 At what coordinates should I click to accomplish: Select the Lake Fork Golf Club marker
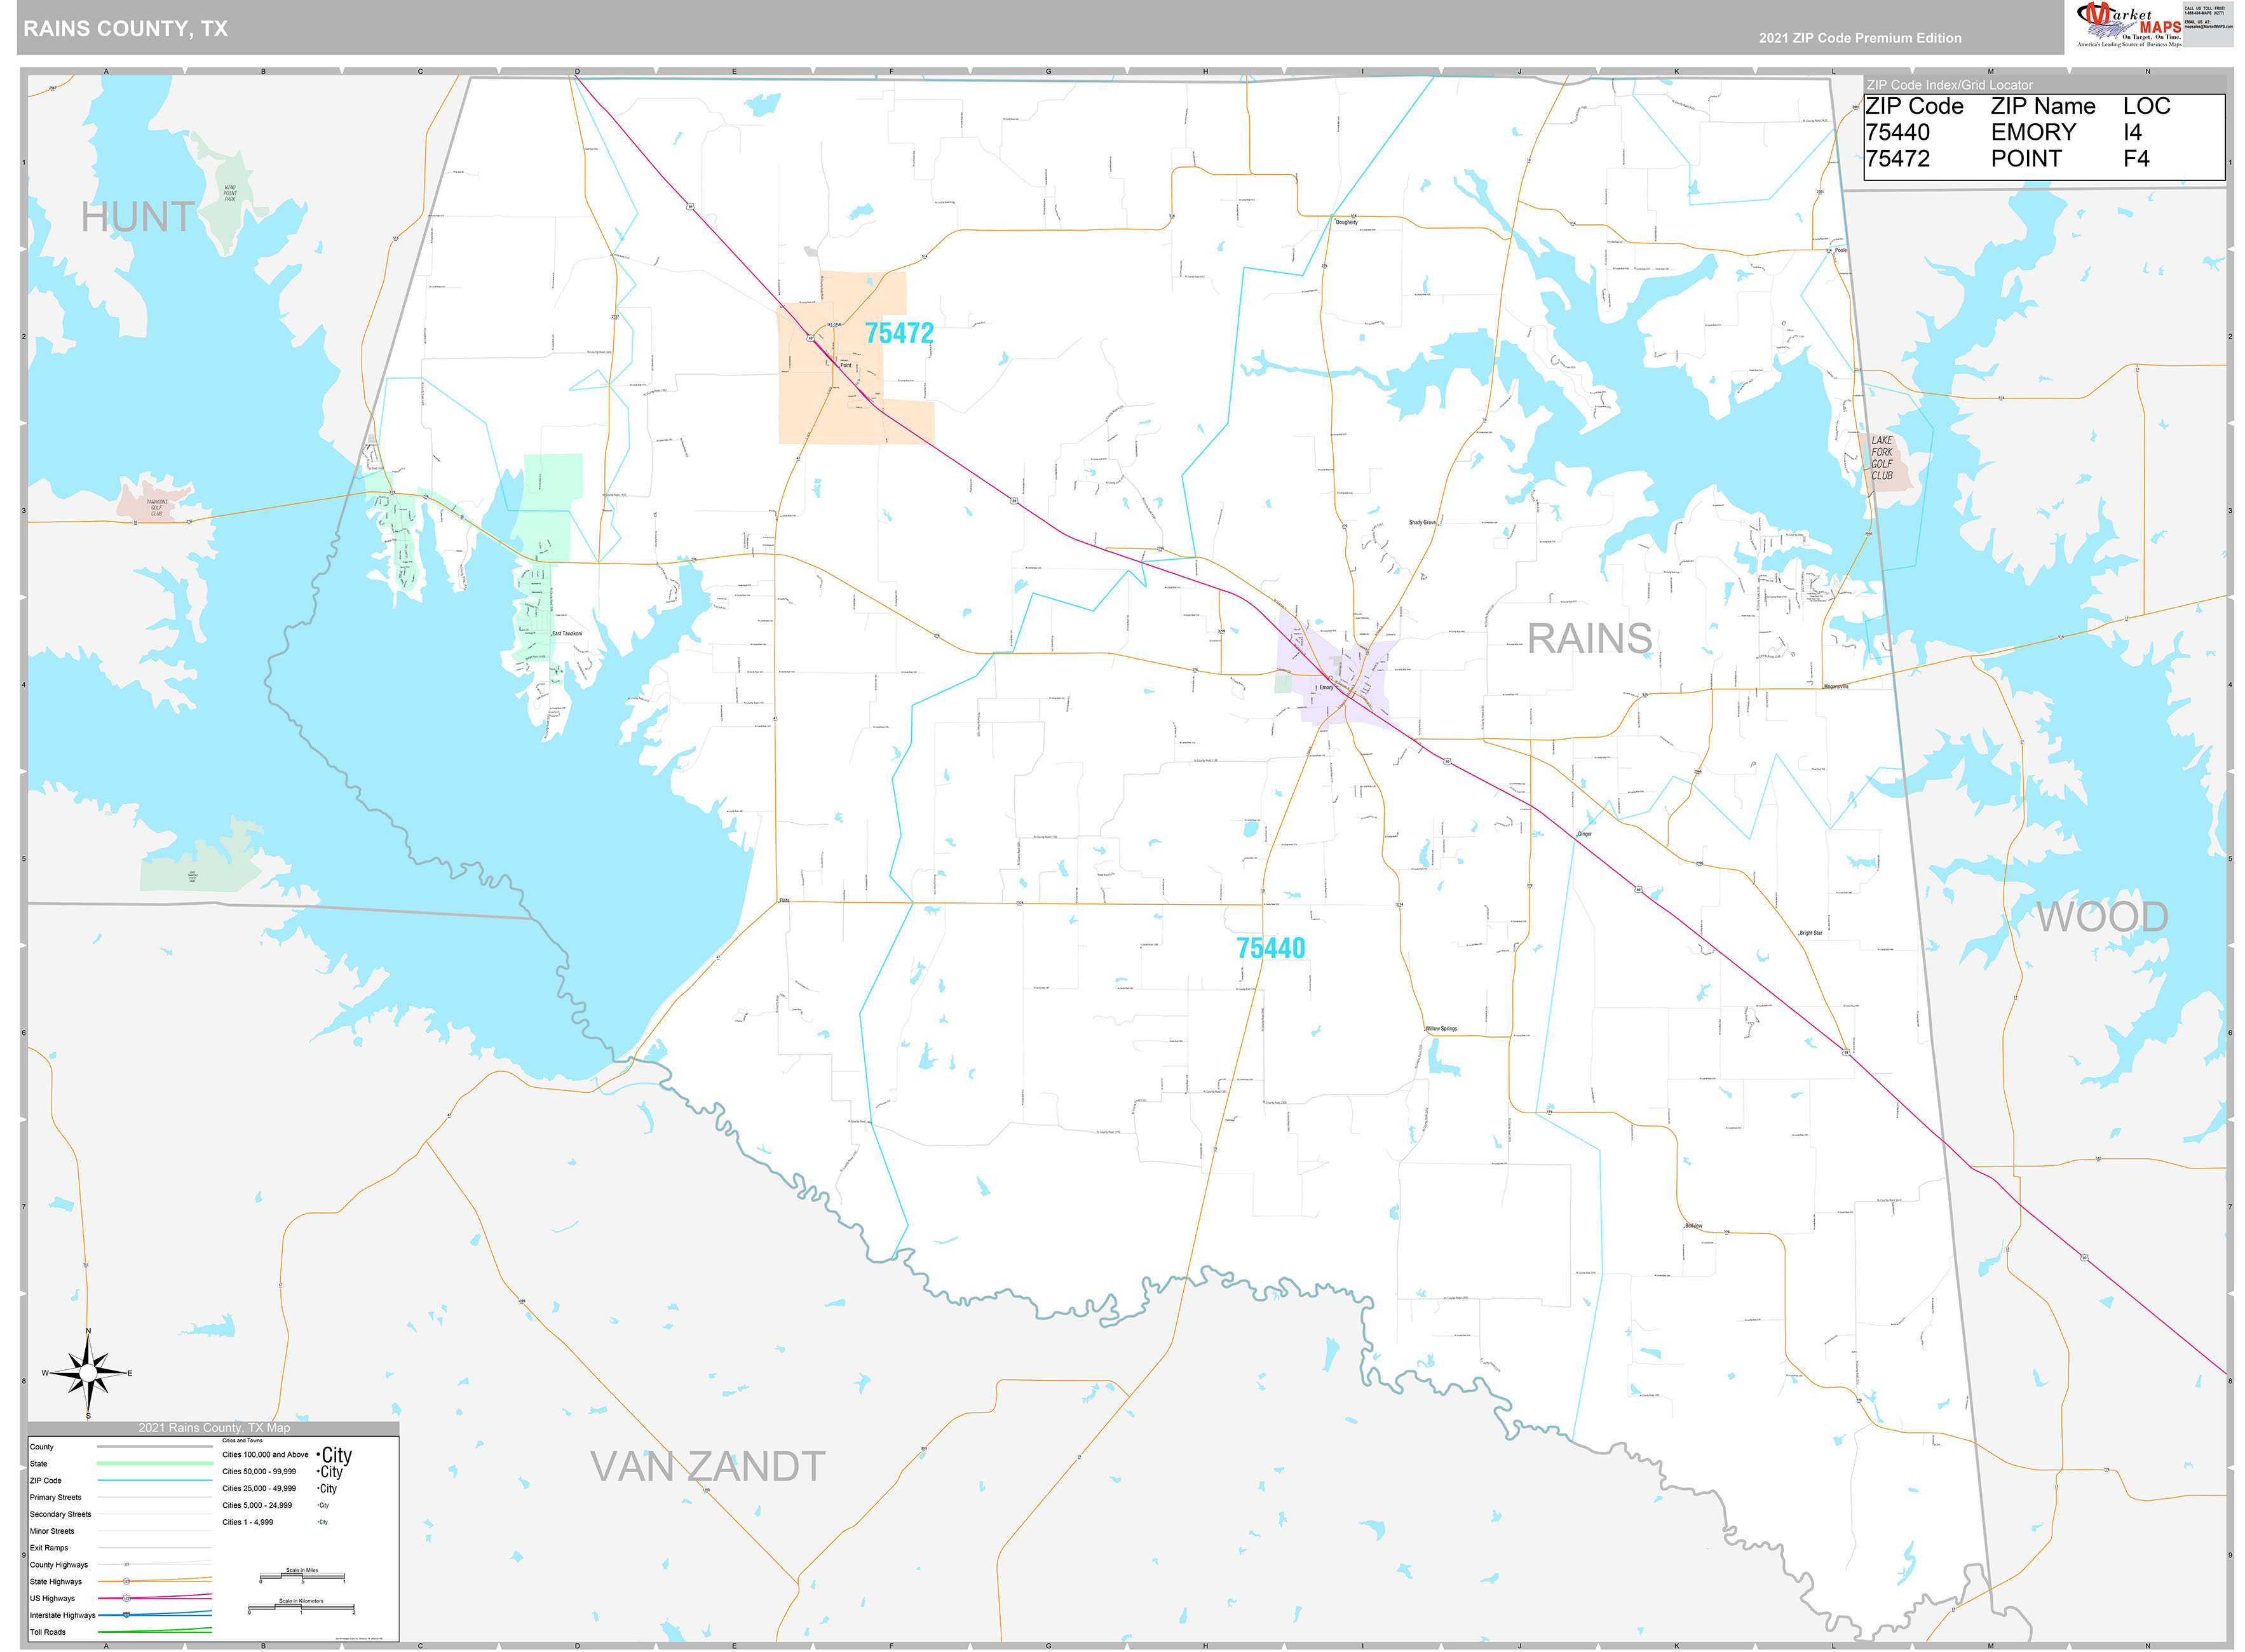coord(1883,455)
